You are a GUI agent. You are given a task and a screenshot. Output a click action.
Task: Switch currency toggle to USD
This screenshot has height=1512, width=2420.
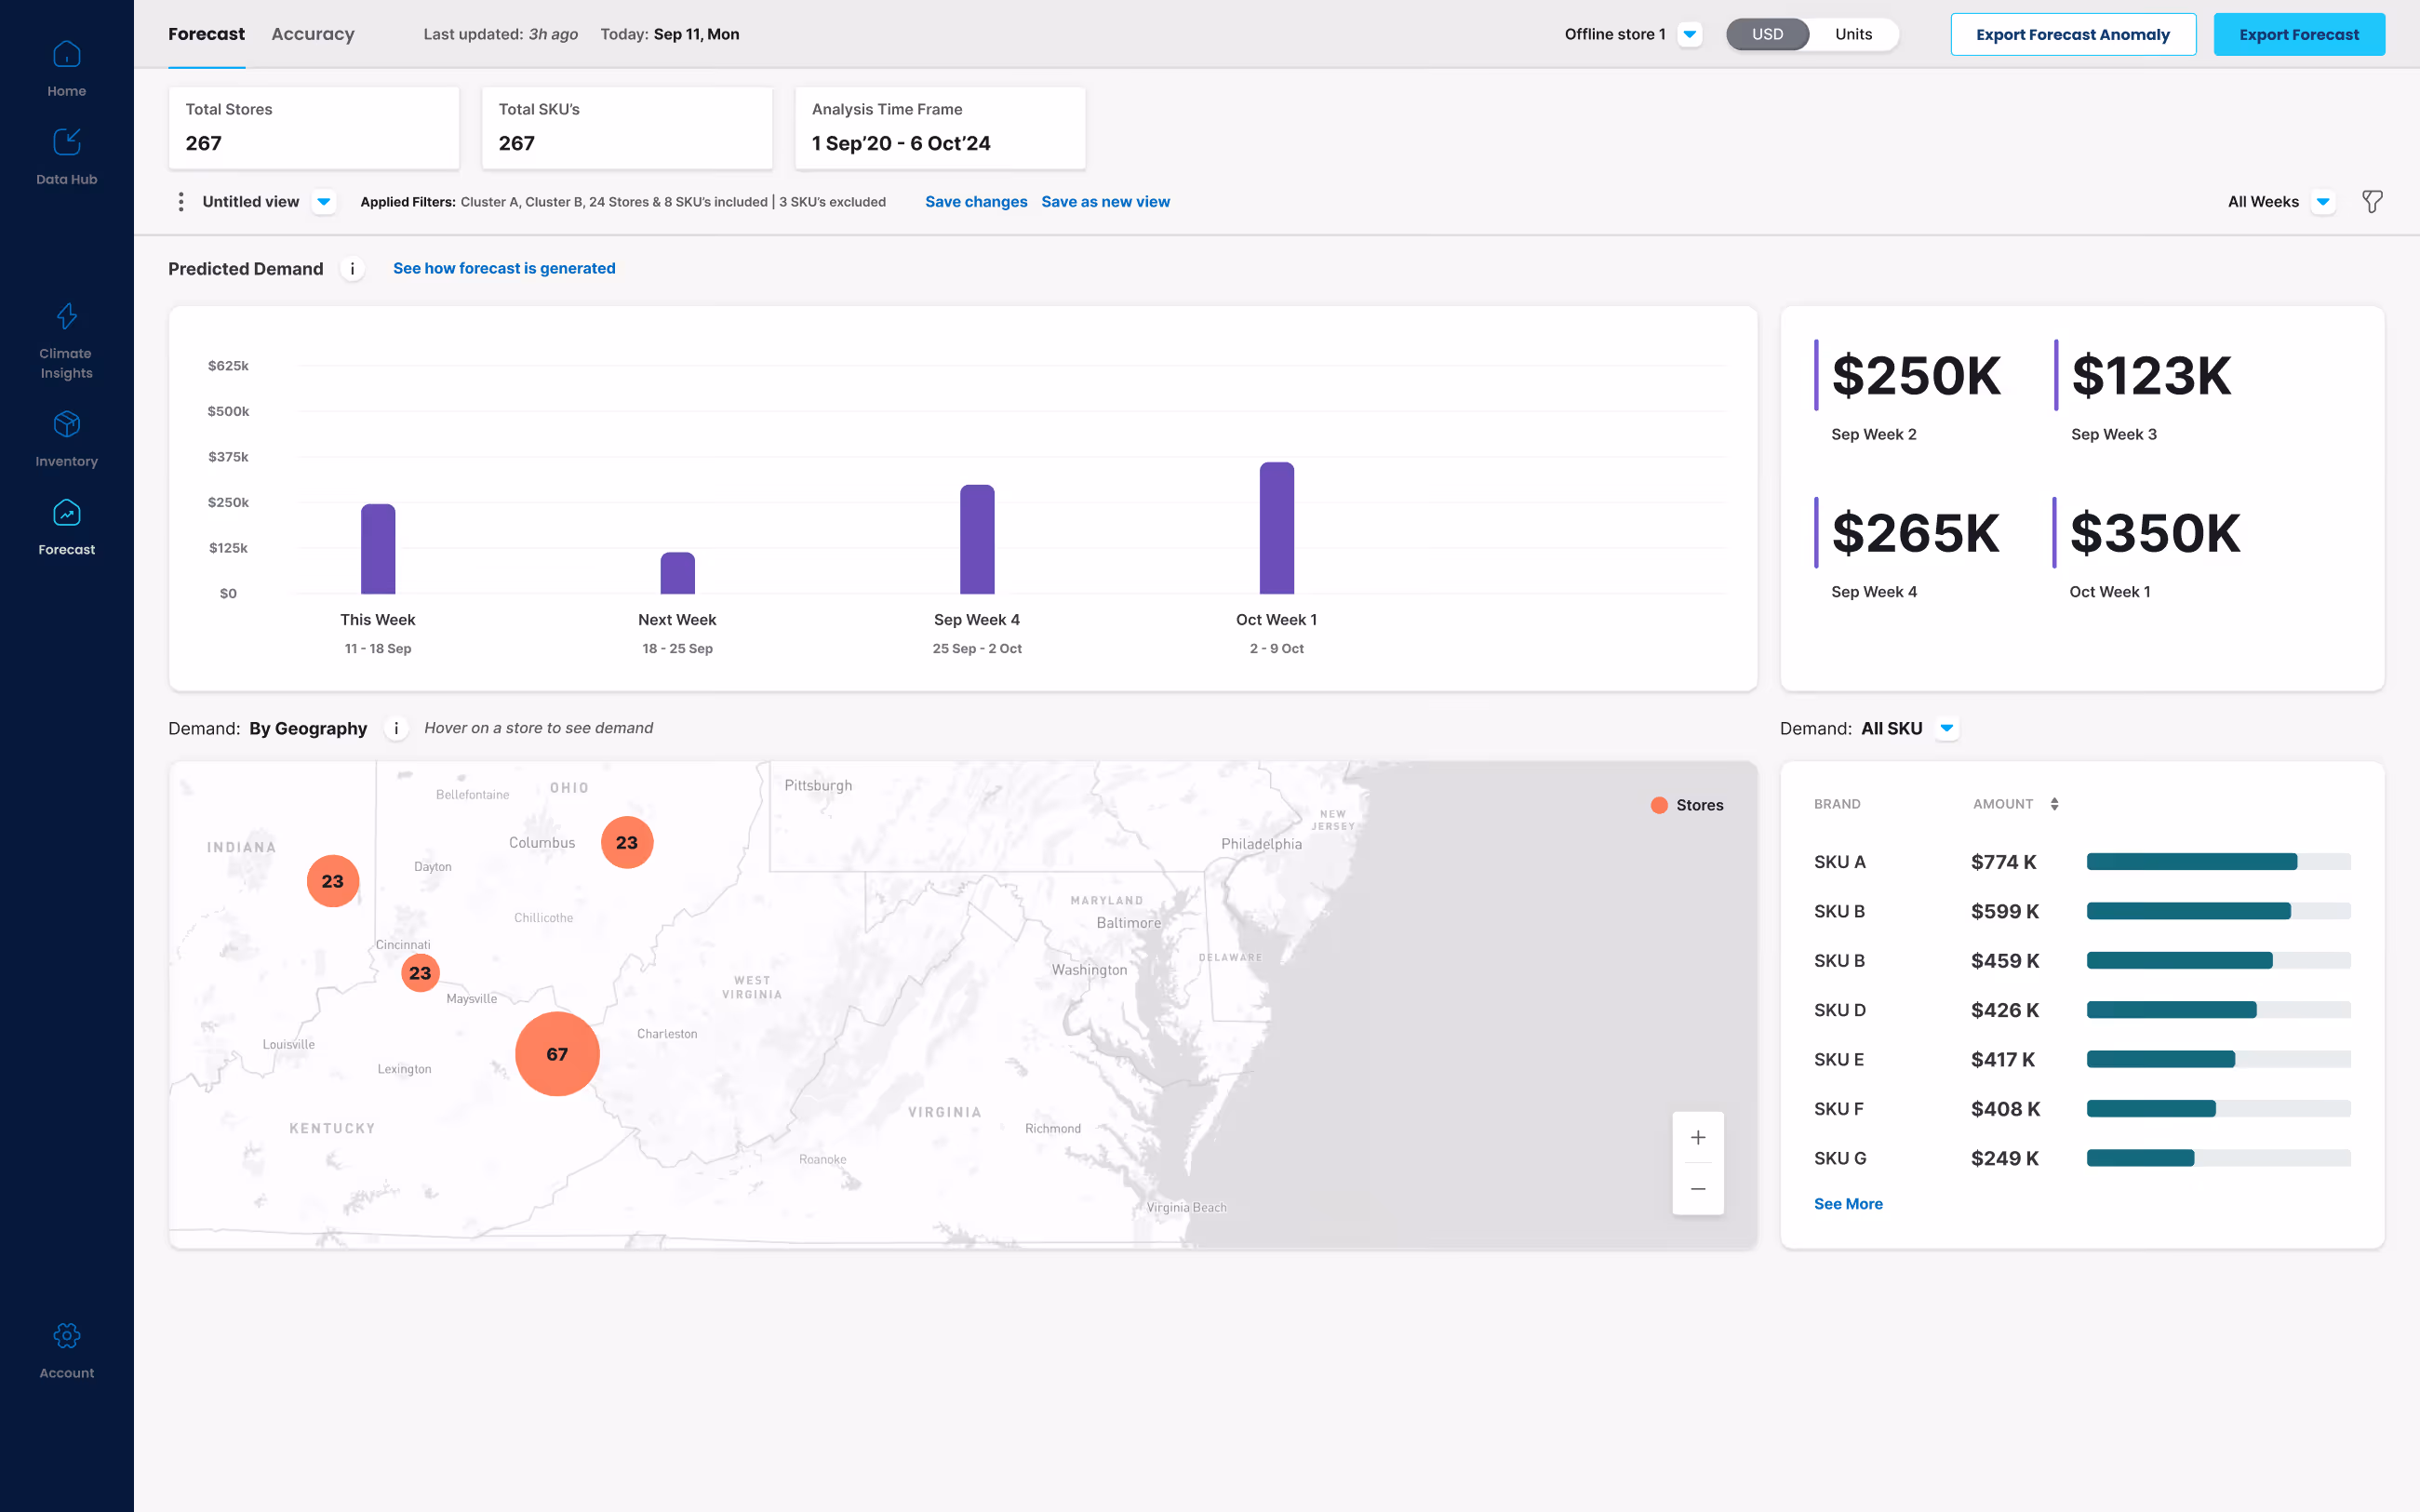click(x=1767, y=34)
